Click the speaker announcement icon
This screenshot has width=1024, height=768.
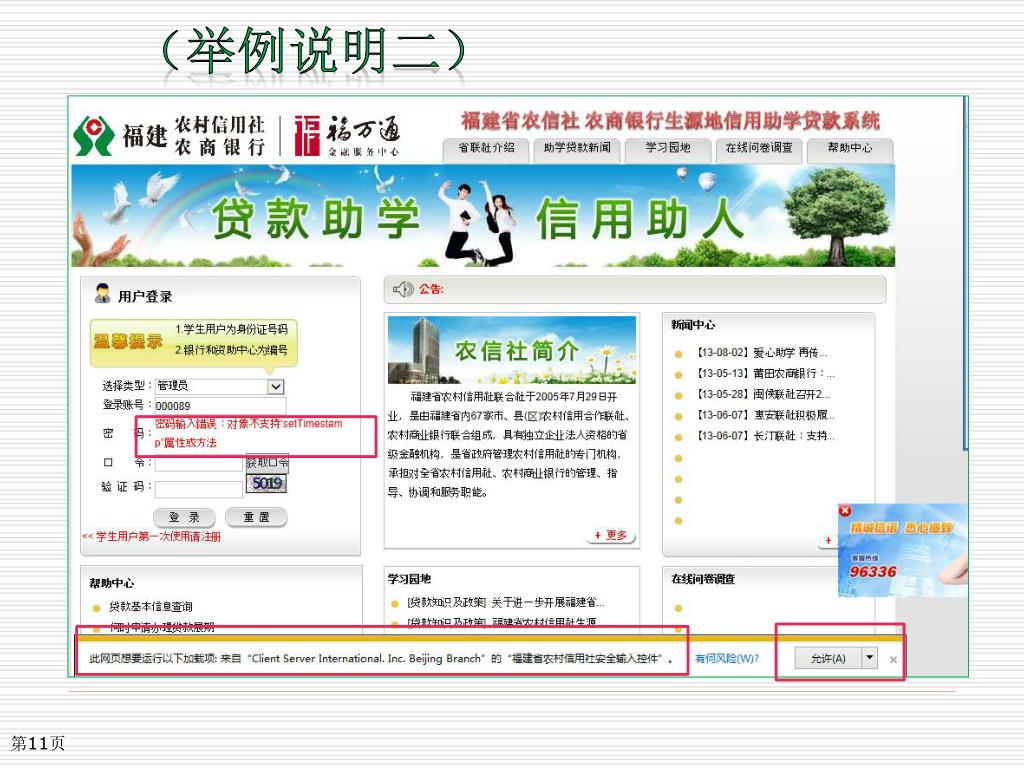tap(403, 289)
